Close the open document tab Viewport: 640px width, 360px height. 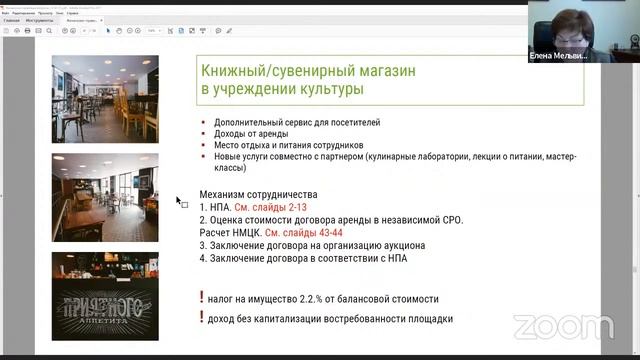[101, 20]
